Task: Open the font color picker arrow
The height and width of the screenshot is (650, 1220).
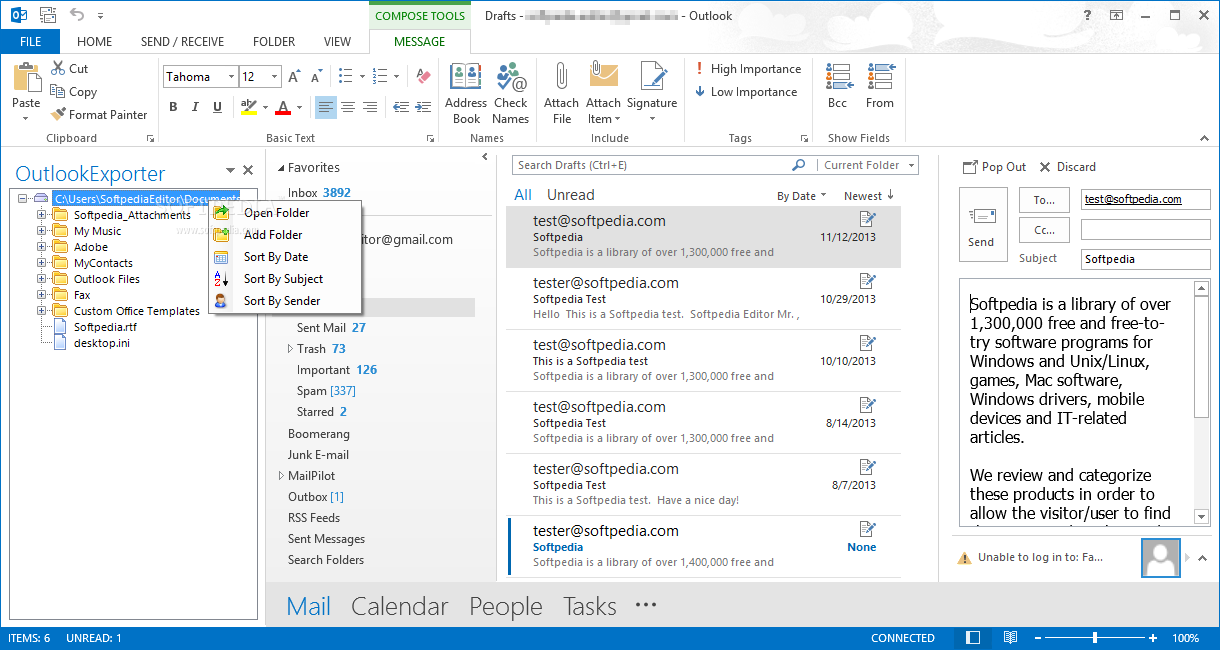Action: click(x=299, y=107)
